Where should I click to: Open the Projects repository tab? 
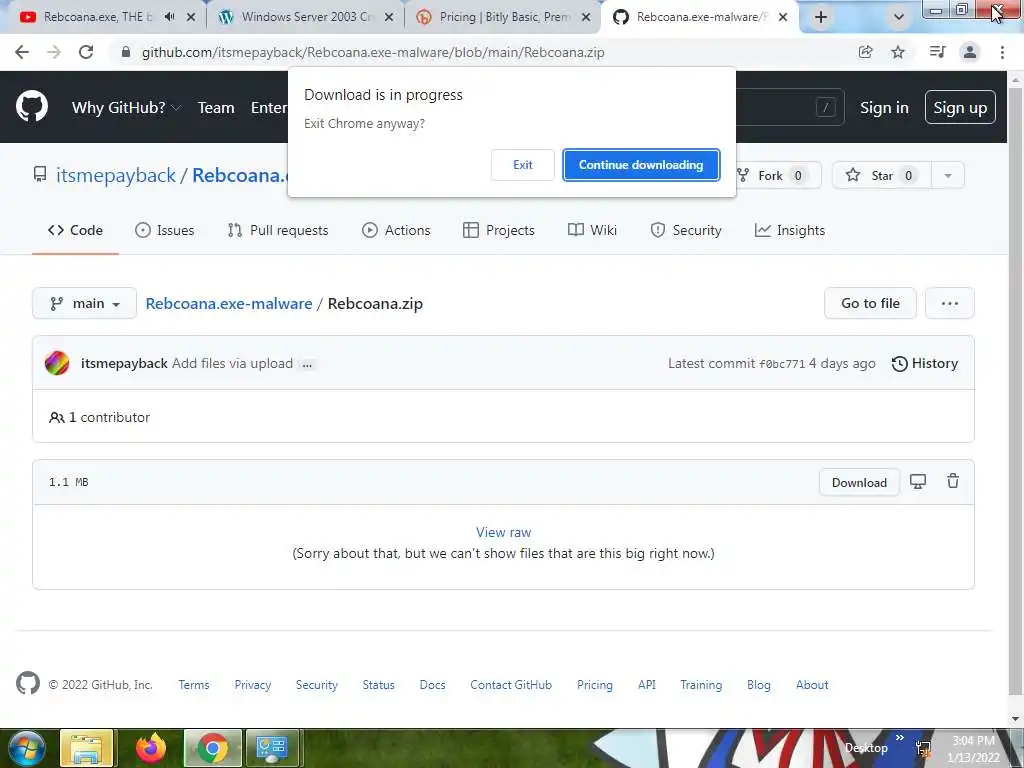tap(498, 230)
